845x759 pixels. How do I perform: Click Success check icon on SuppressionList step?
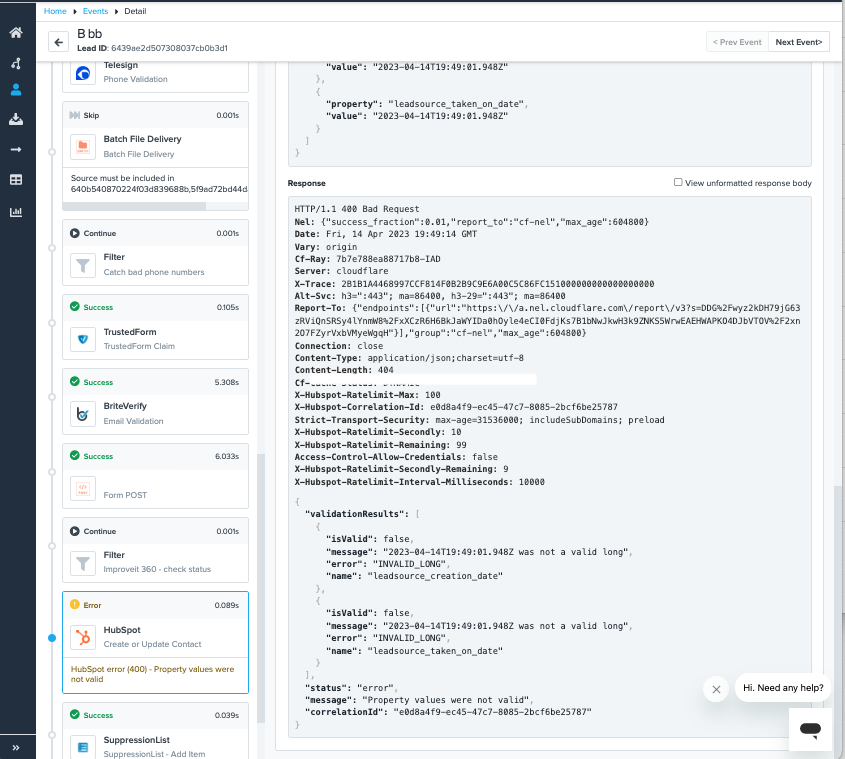(75, 715)
